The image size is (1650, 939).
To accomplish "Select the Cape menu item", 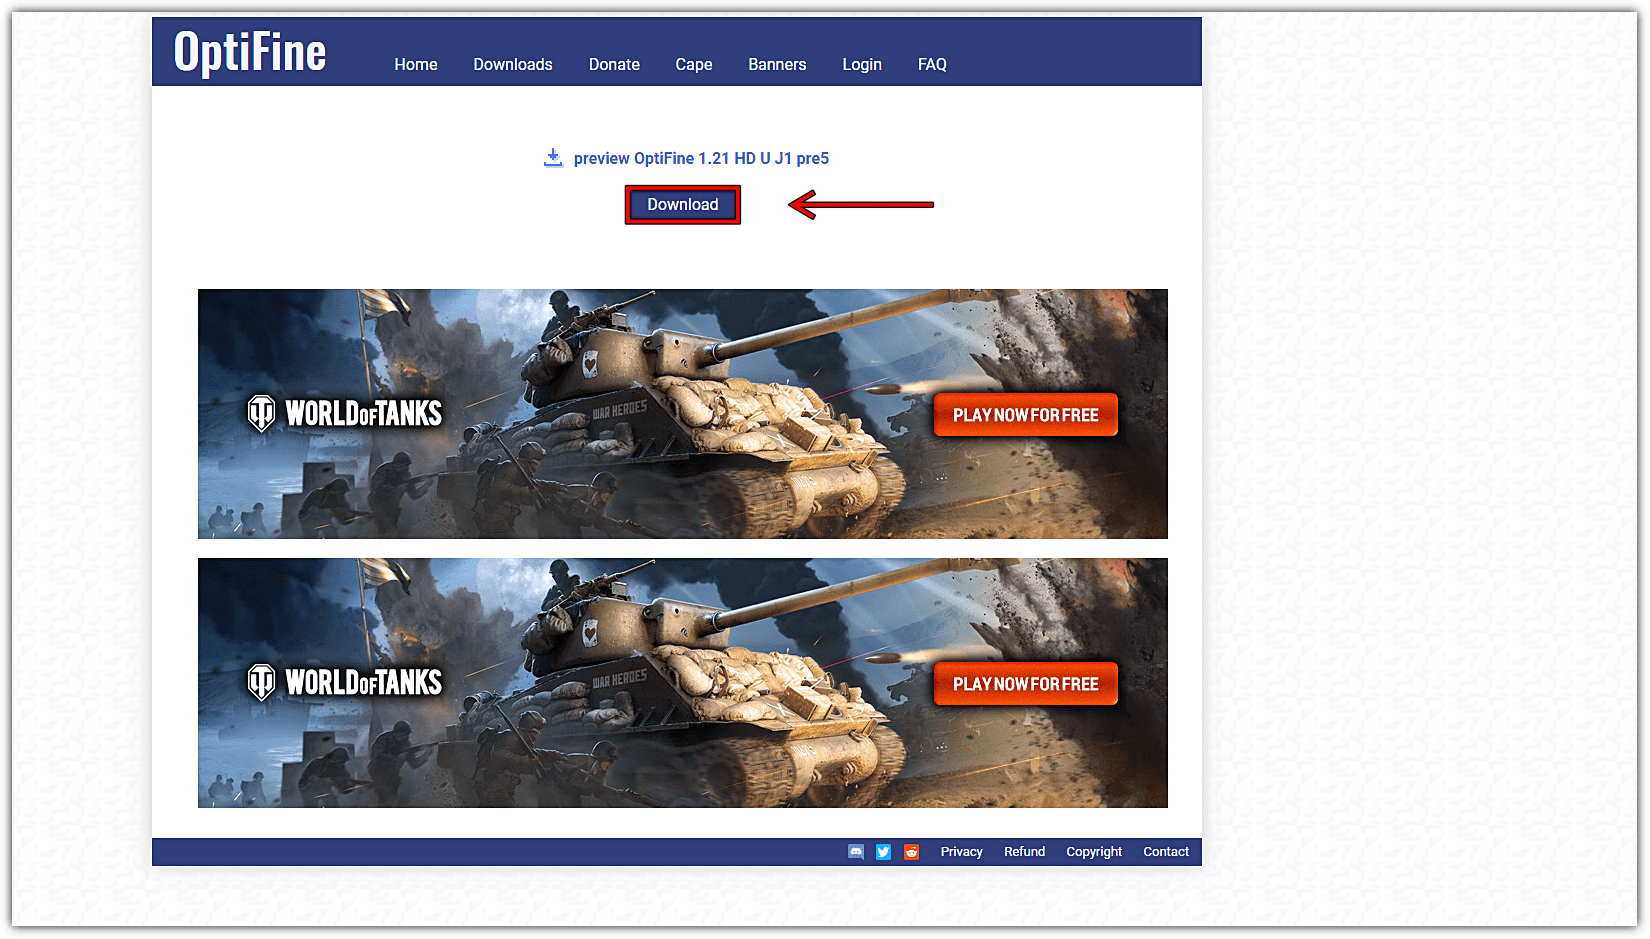I will (694, 64).
